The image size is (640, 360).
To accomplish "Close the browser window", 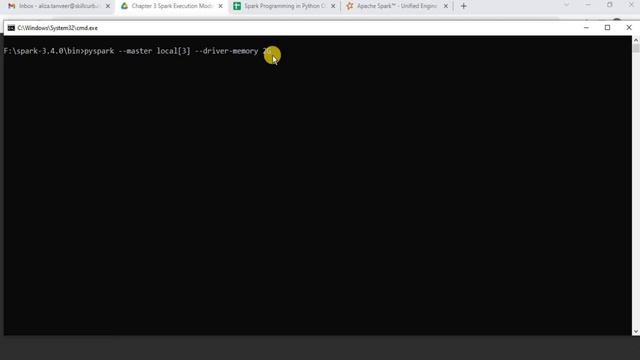I will pos(631,5).
